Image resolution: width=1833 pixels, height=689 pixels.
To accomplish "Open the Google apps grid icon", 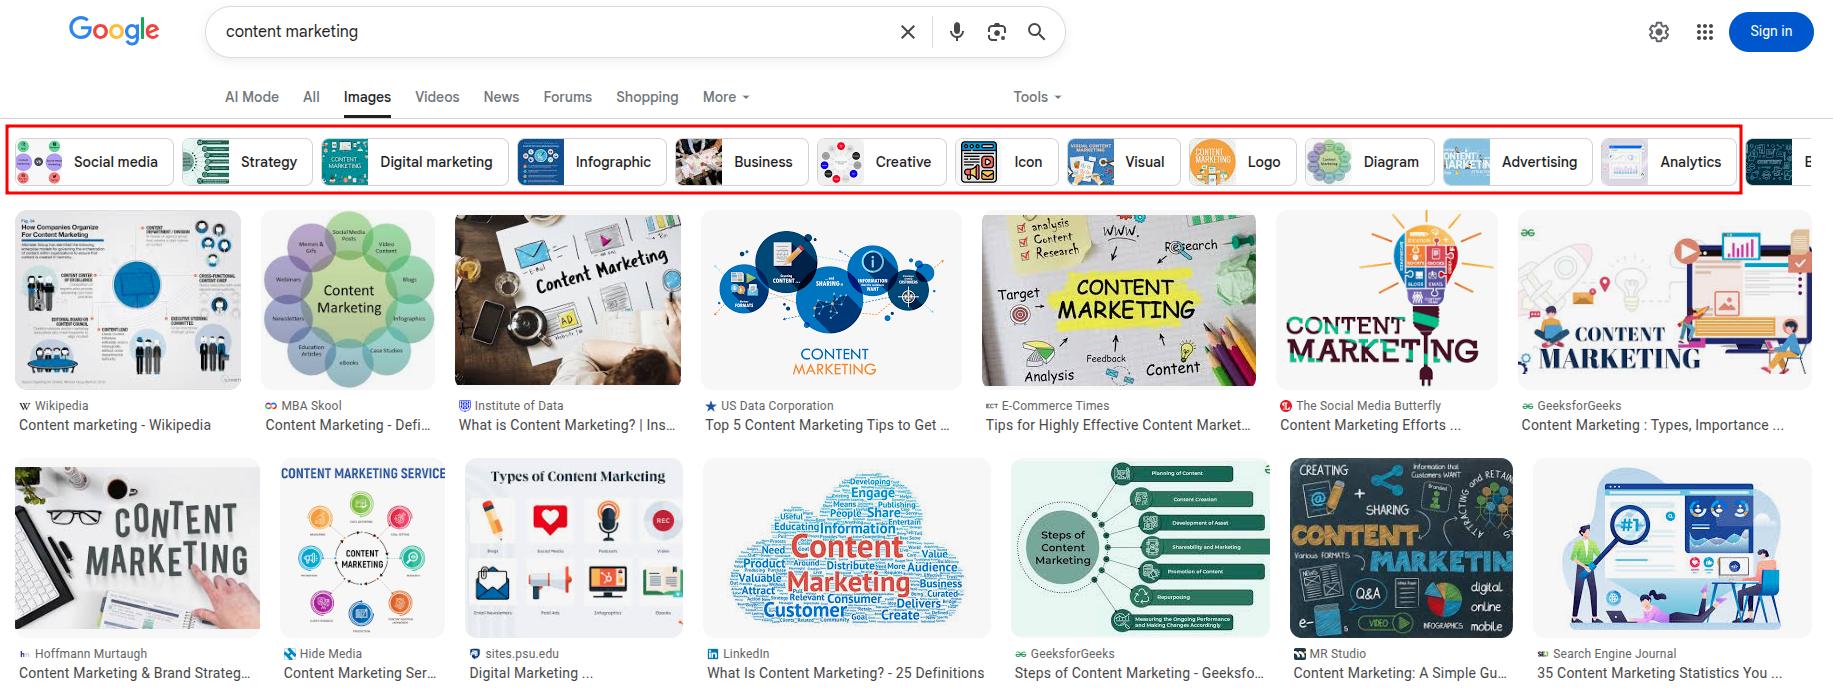I will coord(1705,32).
